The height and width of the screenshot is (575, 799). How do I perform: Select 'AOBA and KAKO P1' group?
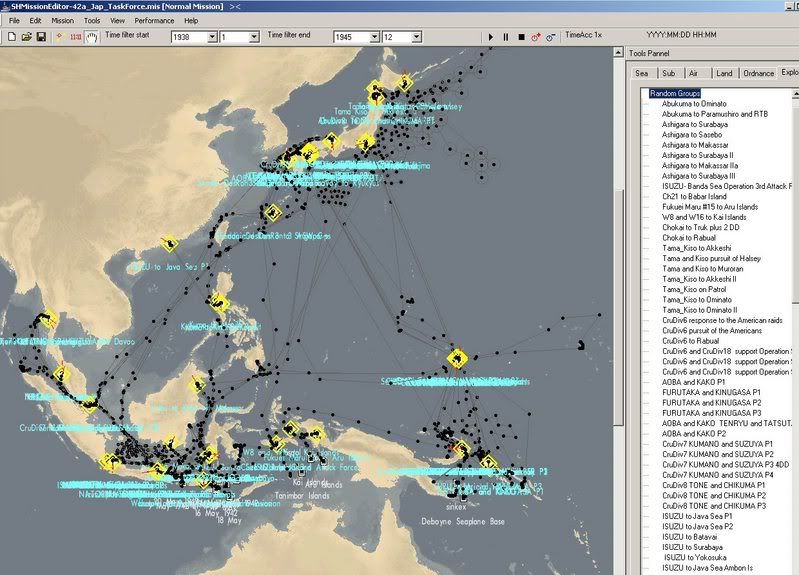pyautogui.click(x=694, y=382)
